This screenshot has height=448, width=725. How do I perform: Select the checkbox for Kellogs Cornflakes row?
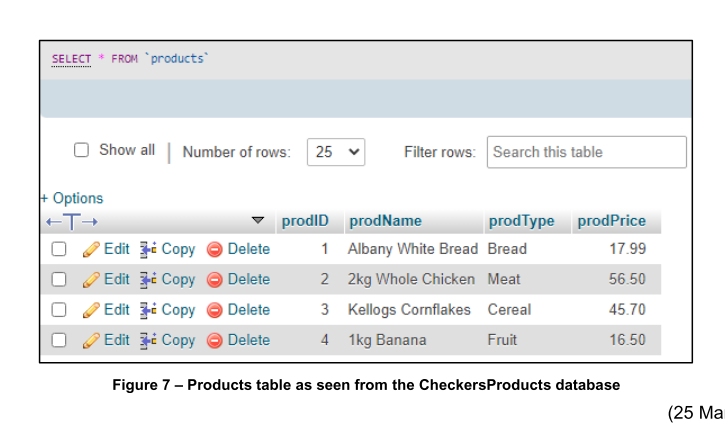pyautogui.click(x=59, y=310)
